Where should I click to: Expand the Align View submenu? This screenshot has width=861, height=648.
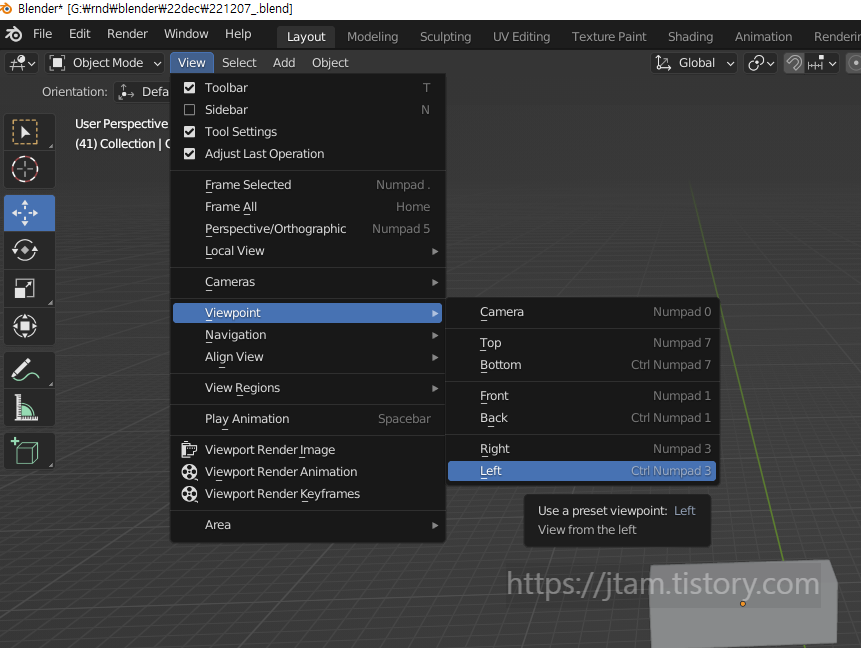[x=308, y=357]
